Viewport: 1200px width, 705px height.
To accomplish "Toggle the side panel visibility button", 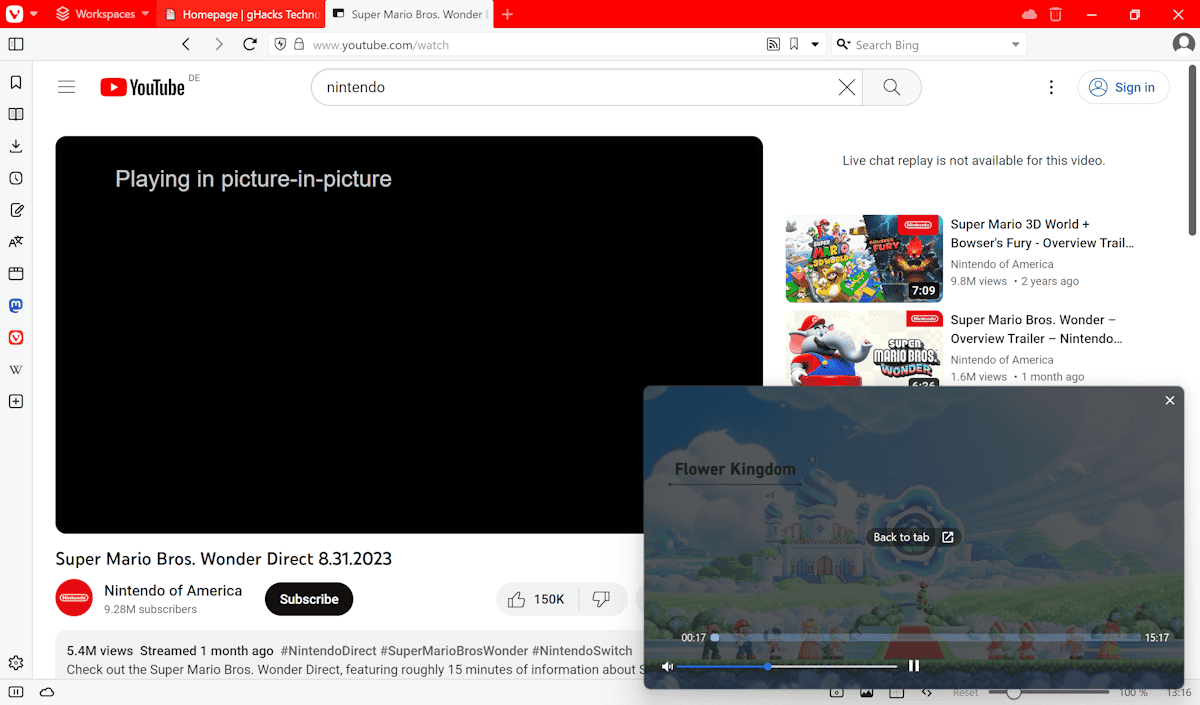I will pos(16,44).
